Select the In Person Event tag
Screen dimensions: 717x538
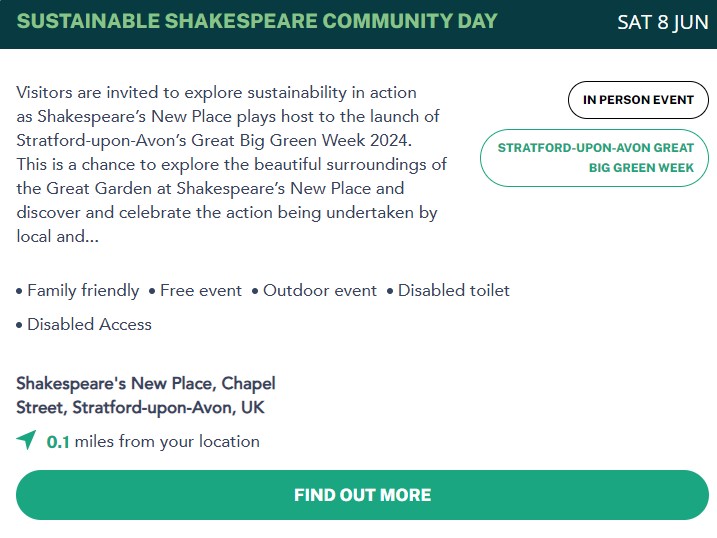coord(638,100)
